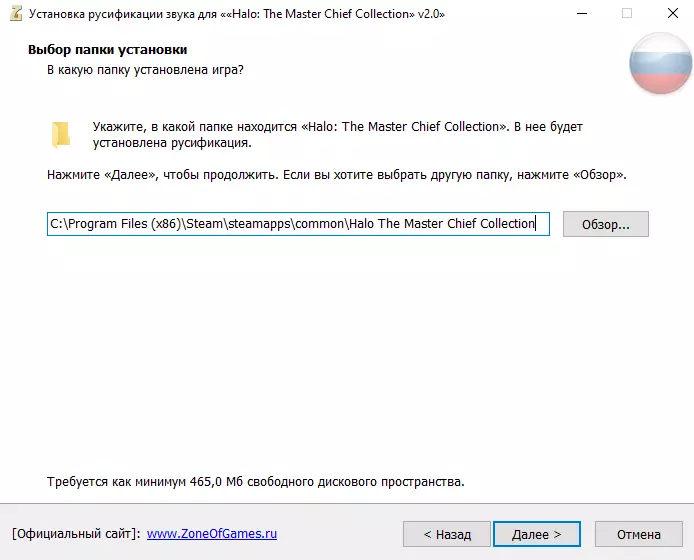Go back with the Назад button
This screenshot has width=694, height=560.
pos(446,535)
